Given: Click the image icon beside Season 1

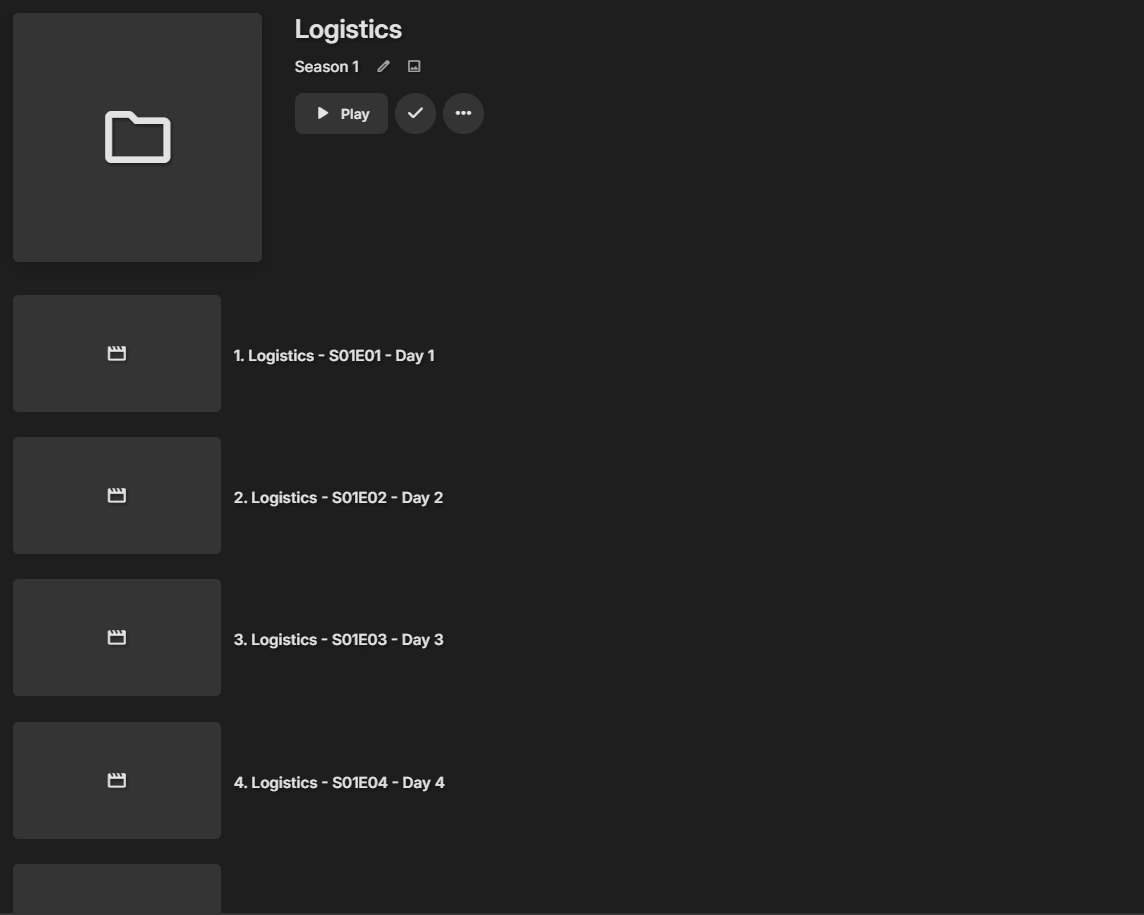Looking at the screenshot, I should (414, 66).
